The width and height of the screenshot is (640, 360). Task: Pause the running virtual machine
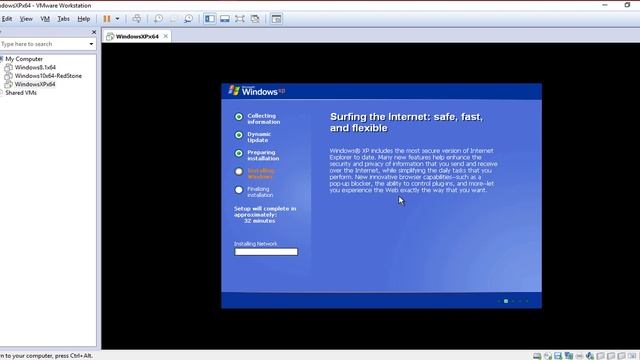(107, 19)
